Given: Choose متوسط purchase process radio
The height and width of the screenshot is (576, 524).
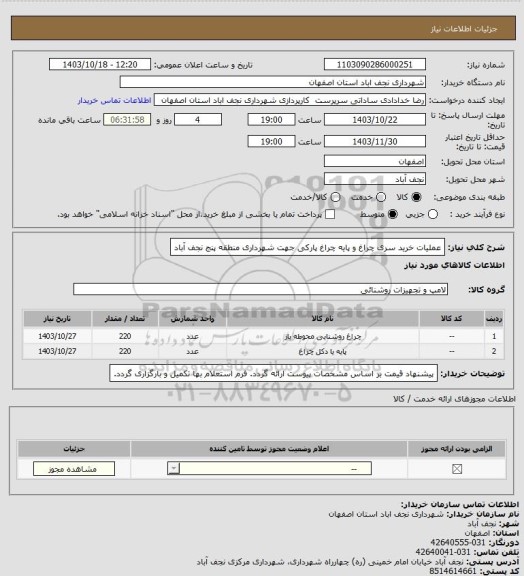Looking at the screenshot, I should [393, 214].
